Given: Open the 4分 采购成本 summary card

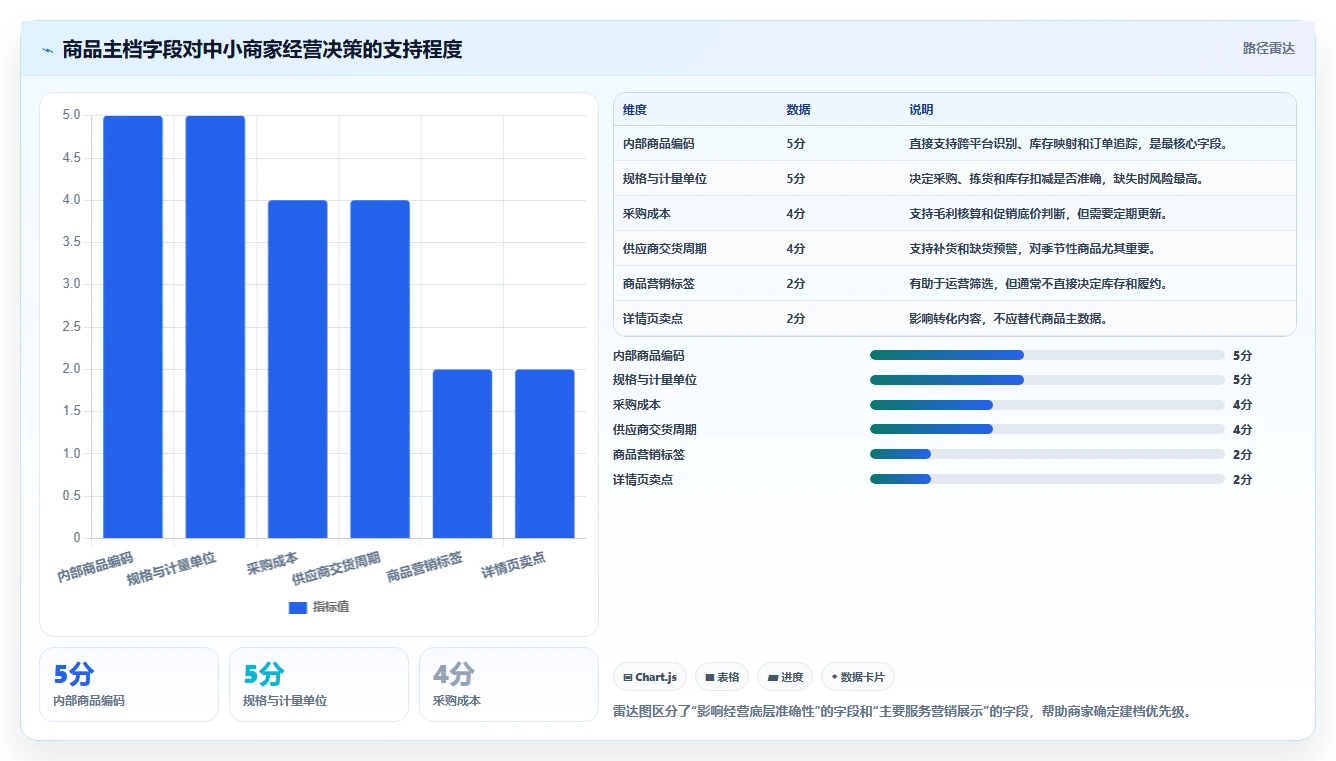Looking at the screenshot, I should 509,684.
